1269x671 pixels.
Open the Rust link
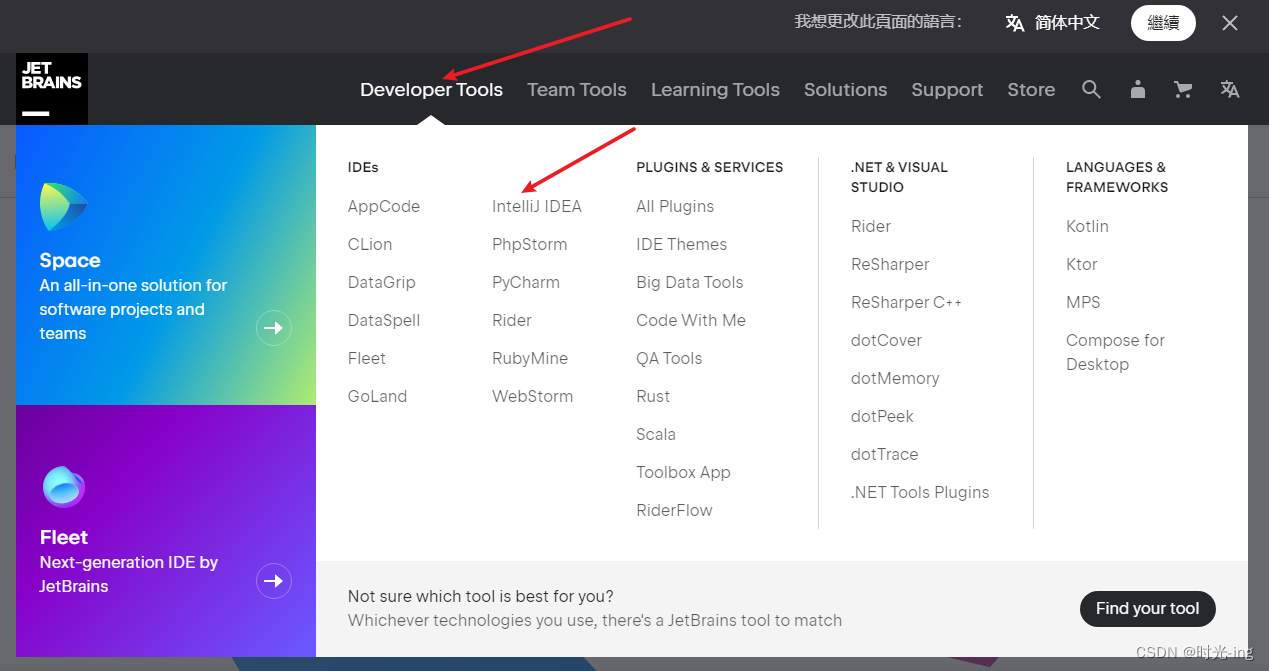coord(653,396)
